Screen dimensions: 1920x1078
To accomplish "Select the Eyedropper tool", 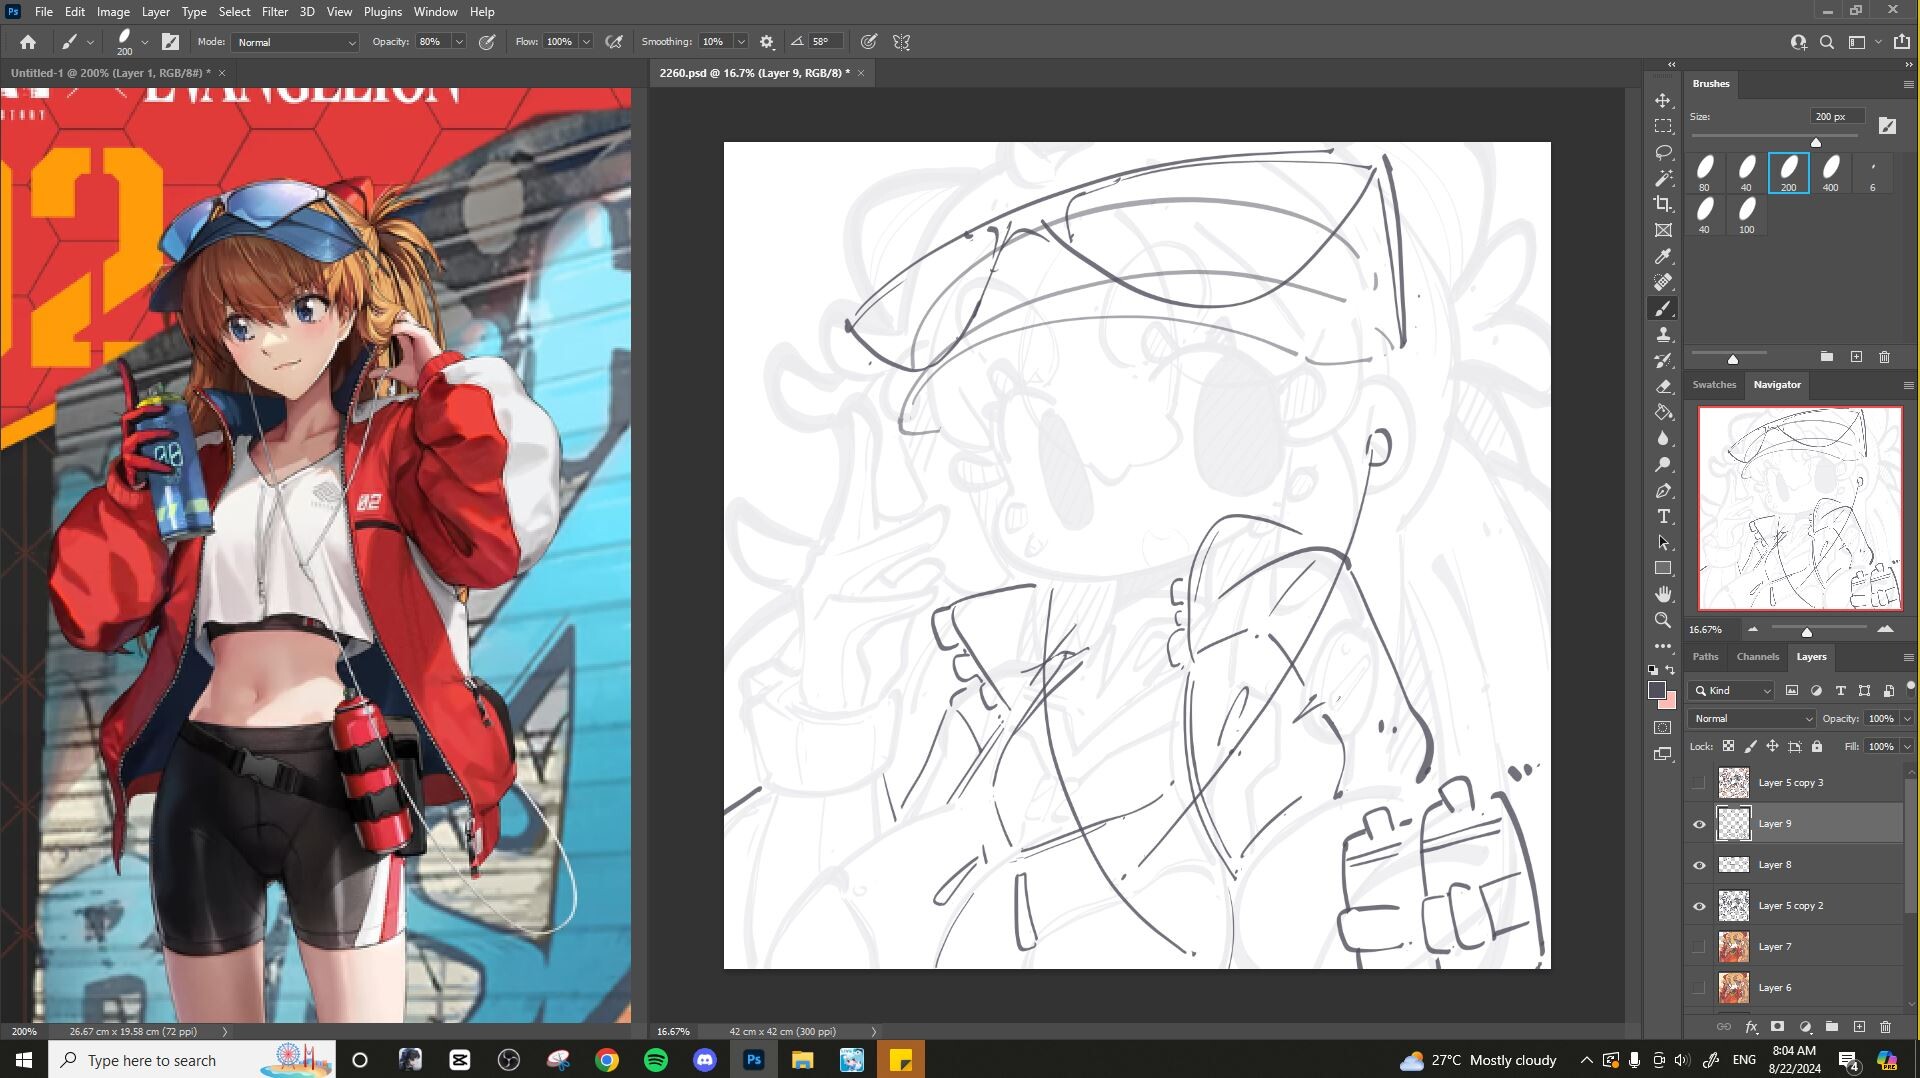I will 1663,257.
